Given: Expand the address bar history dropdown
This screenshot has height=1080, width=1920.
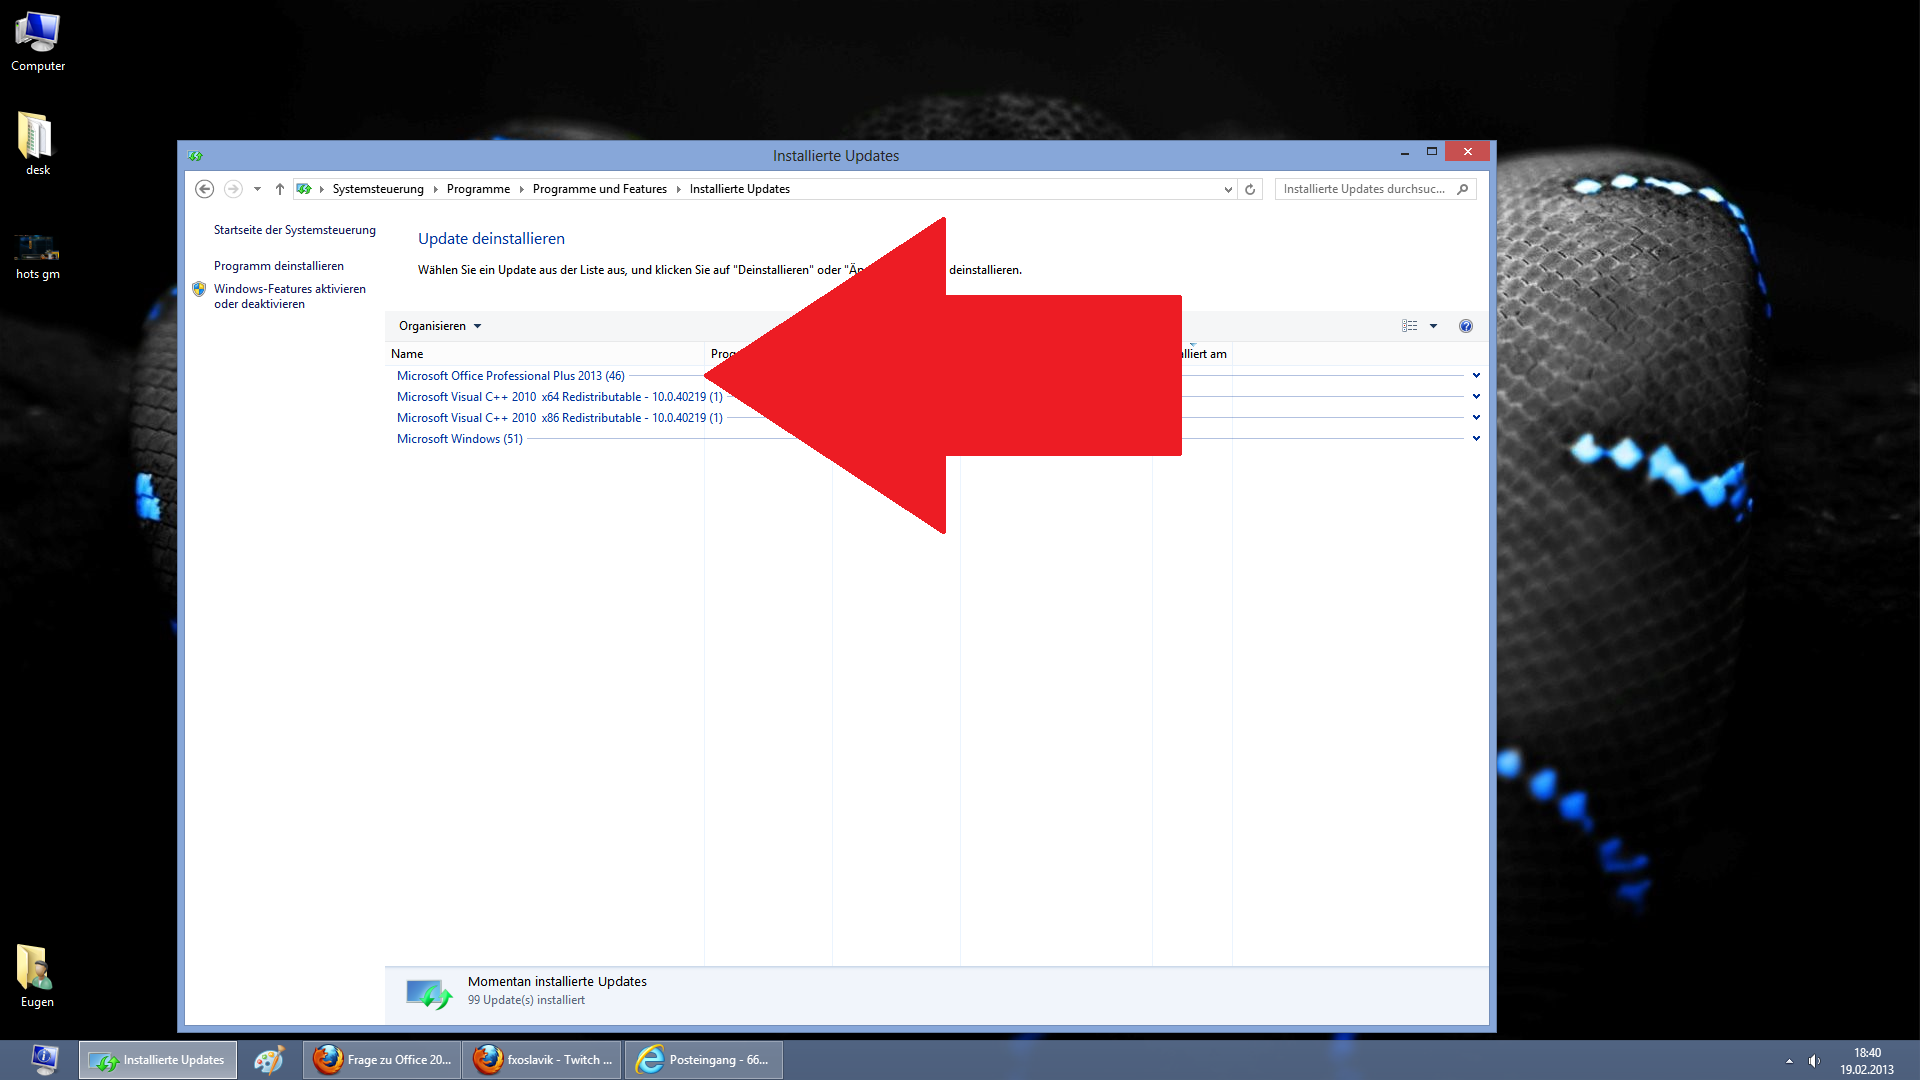Looking at the screenshot, I should click(1228, 189).
